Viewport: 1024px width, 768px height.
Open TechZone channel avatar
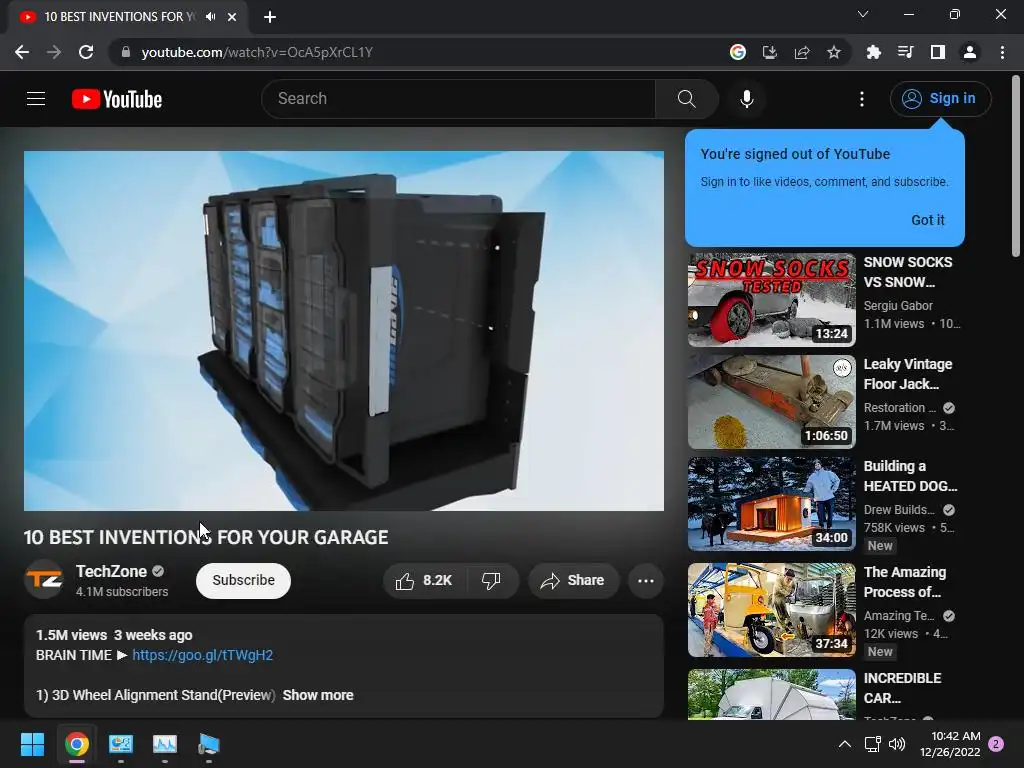click(x=44, y=579)
